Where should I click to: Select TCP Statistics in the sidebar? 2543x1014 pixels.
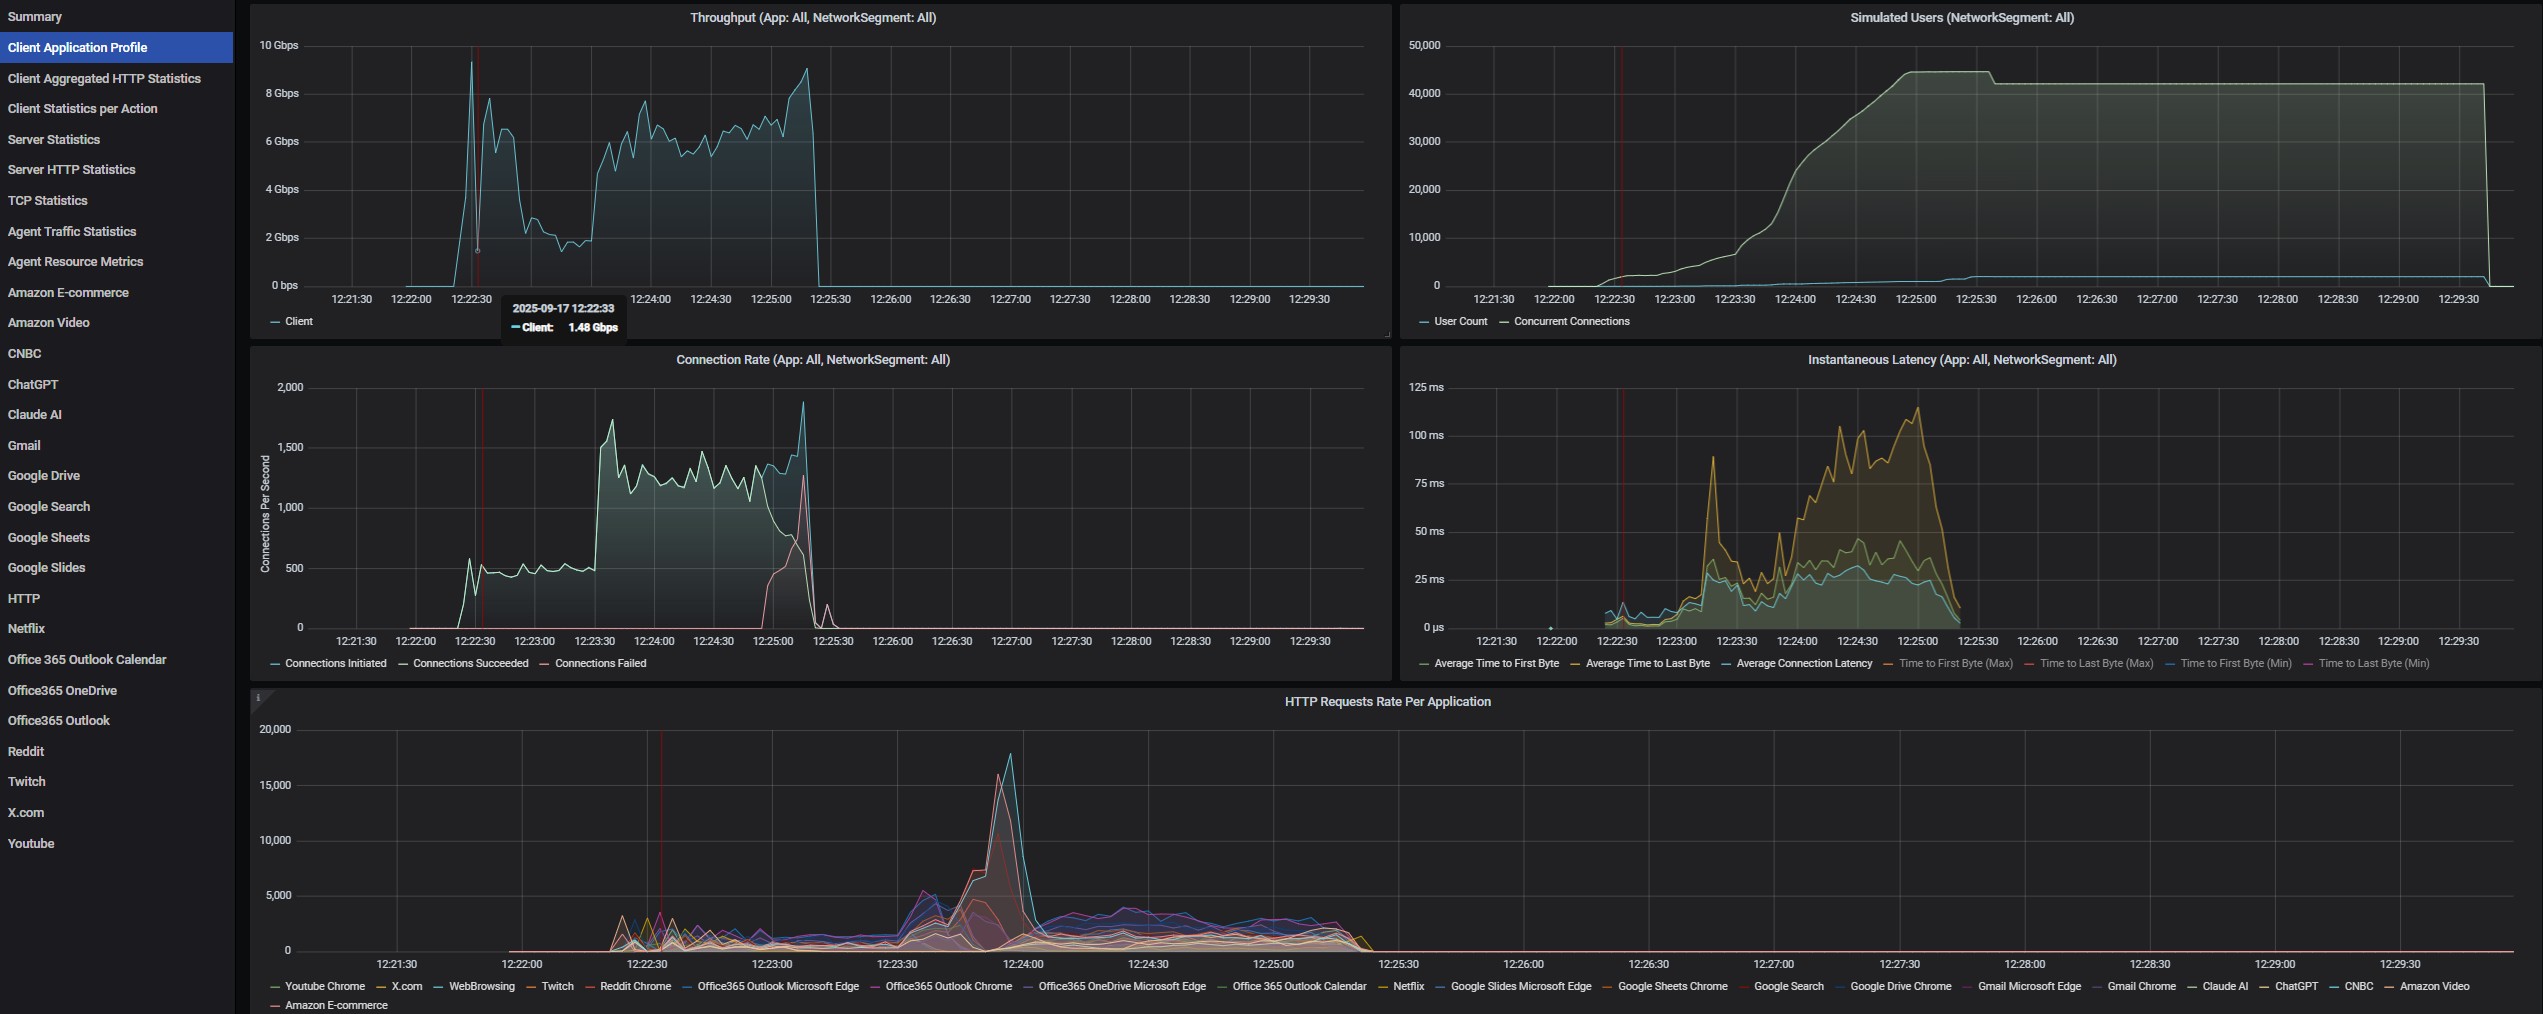click(x=48, y=201)
